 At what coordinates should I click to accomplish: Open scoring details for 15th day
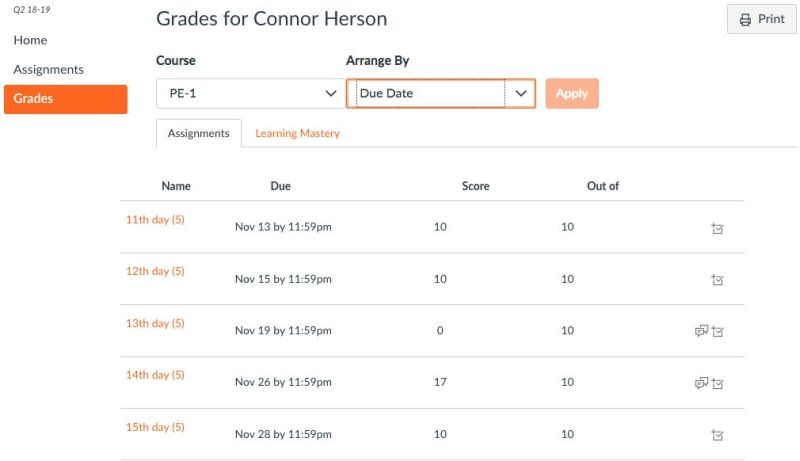(717, 435)
